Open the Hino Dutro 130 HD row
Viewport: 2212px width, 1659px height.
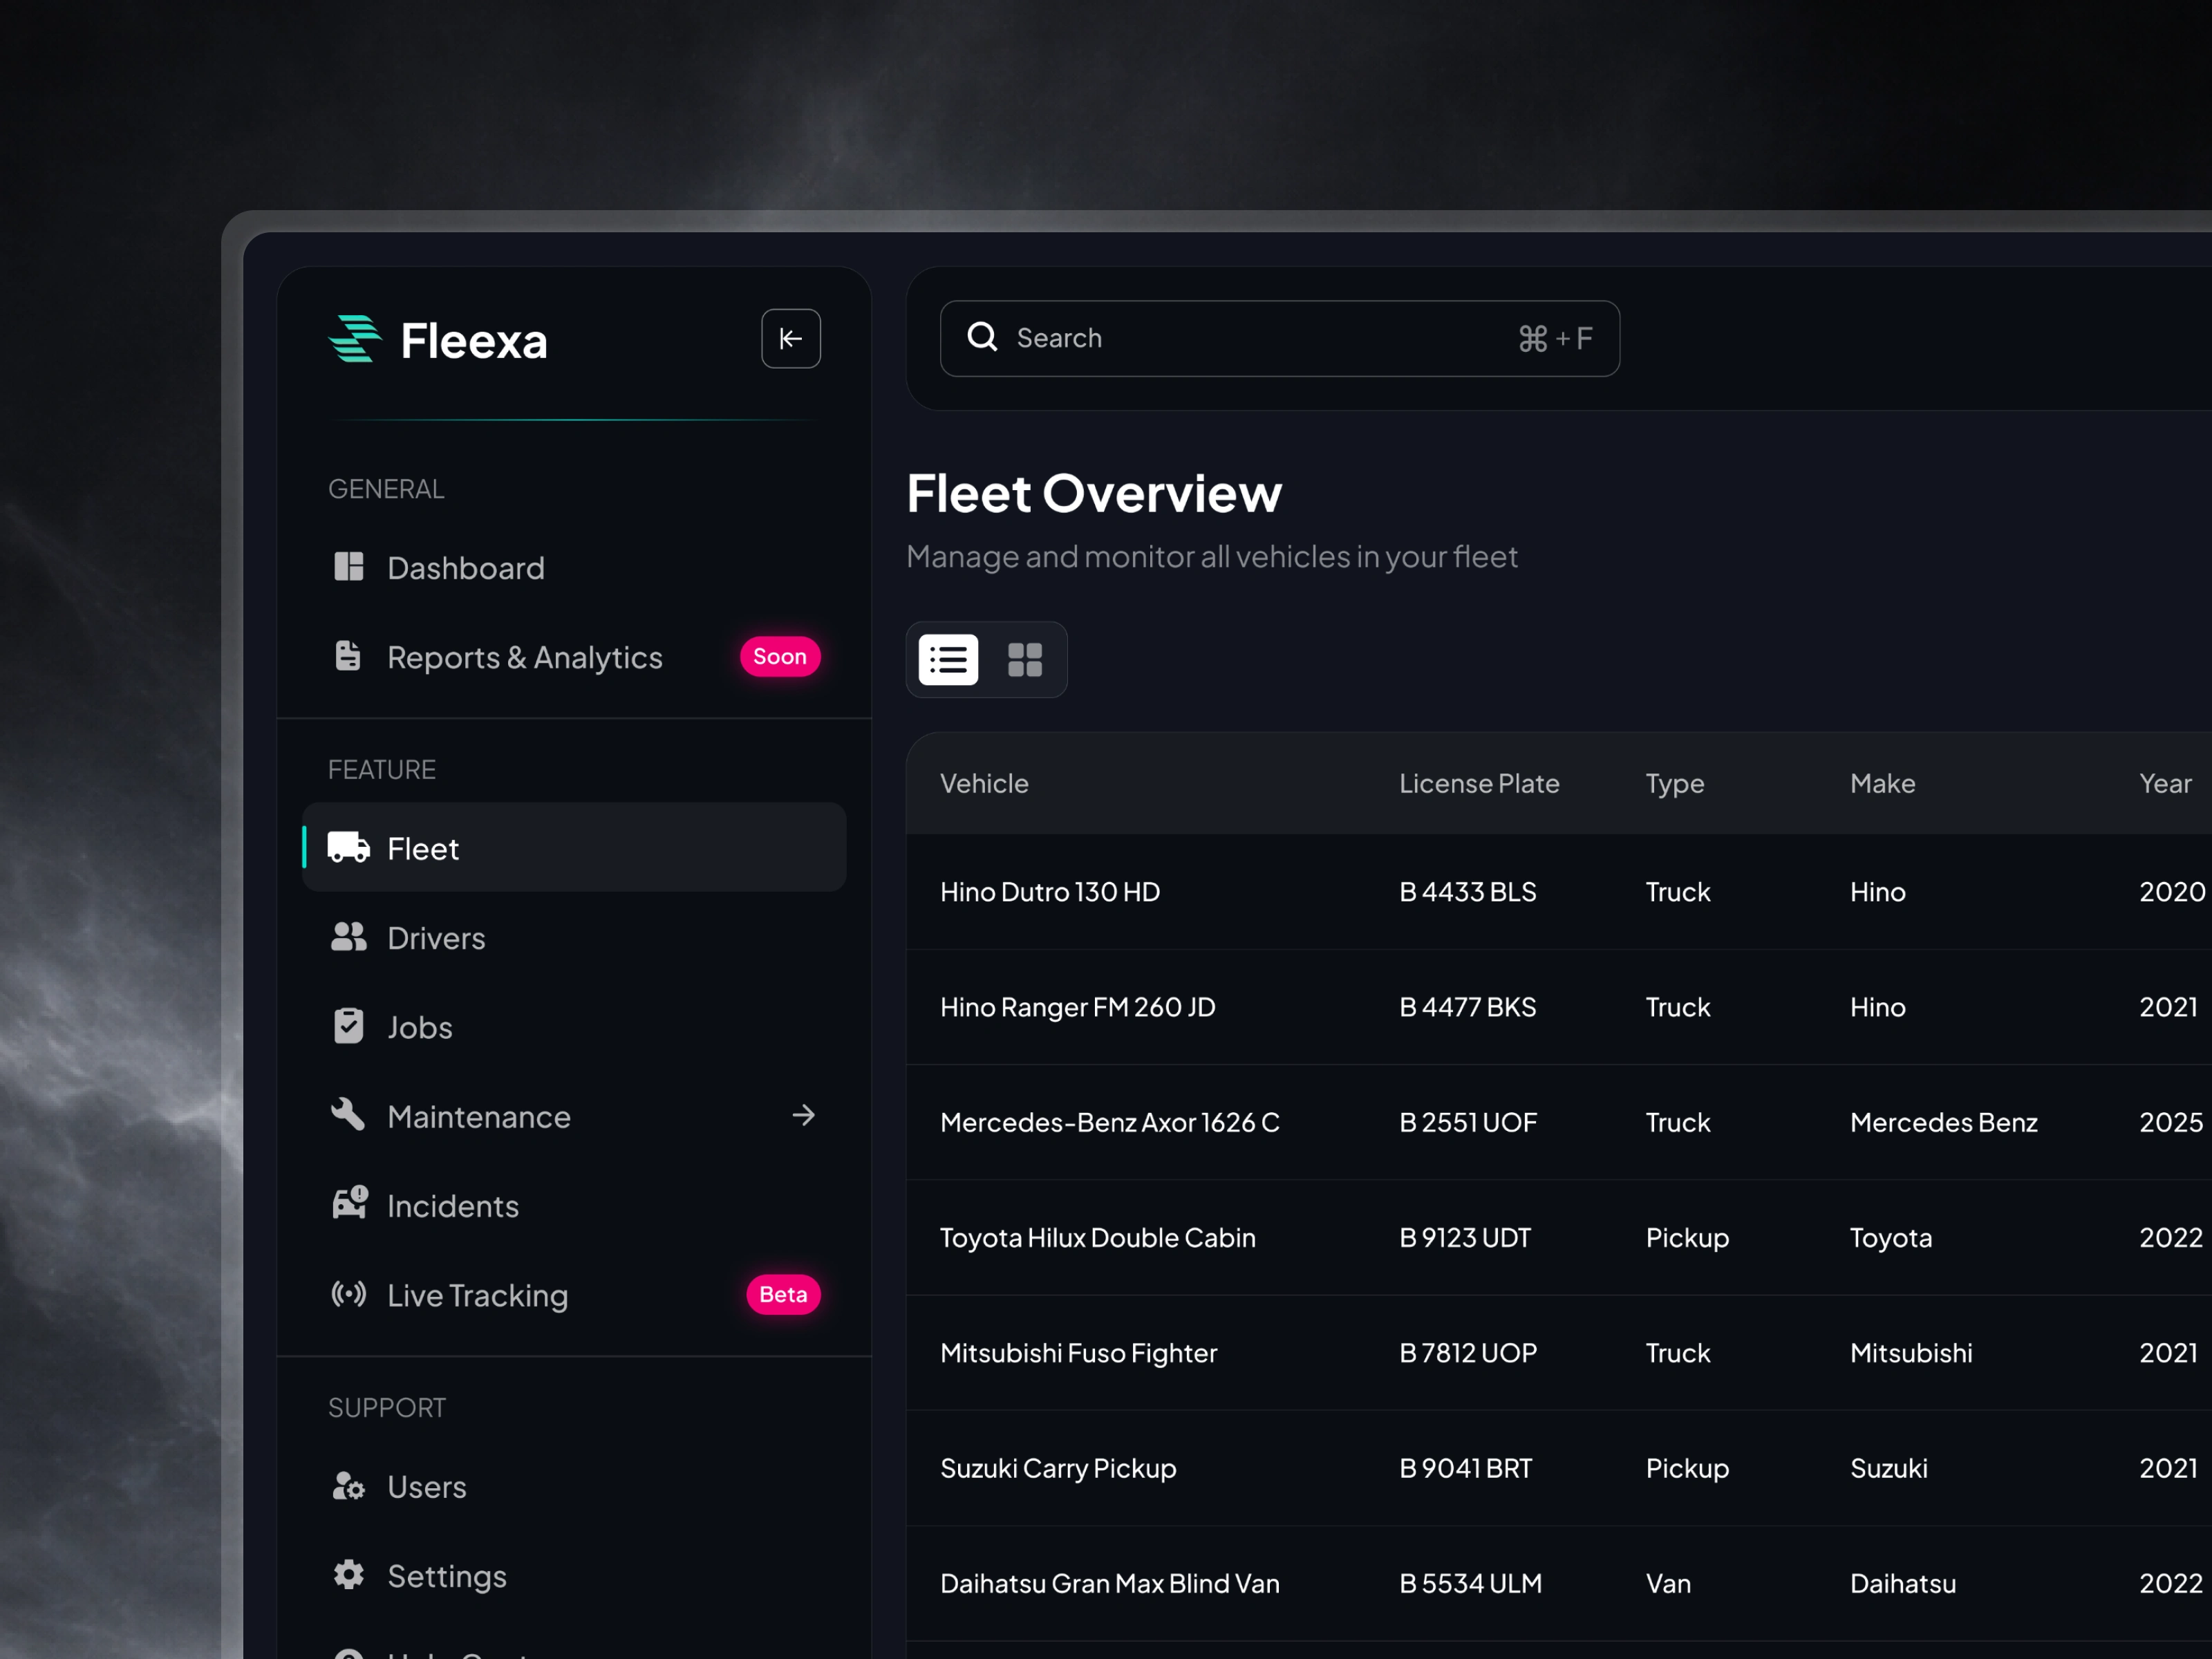click(x=1050, y=891)
